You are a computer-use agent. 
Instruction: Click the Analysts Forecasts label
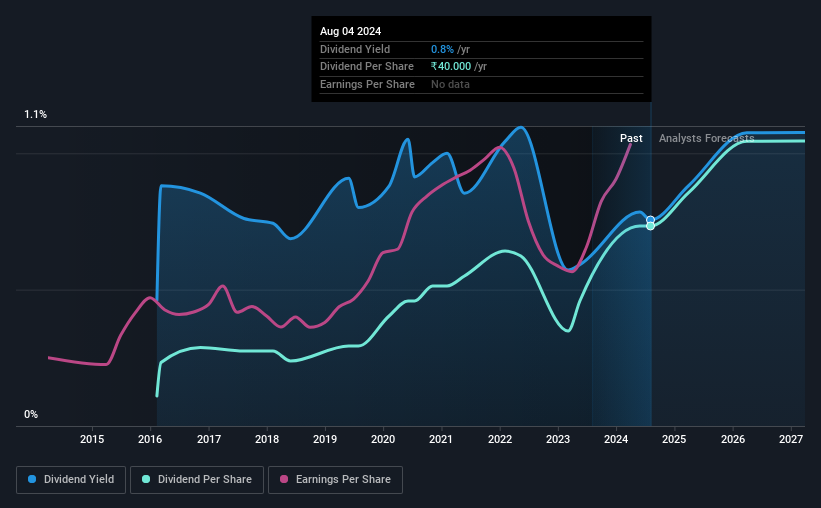[706, 138]
